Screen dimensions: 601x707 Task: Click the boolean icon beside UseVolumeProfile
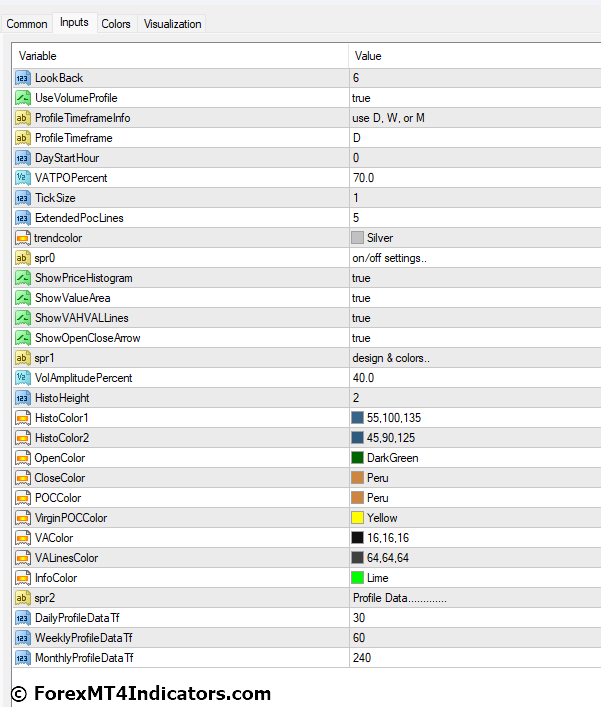point(23,98)
